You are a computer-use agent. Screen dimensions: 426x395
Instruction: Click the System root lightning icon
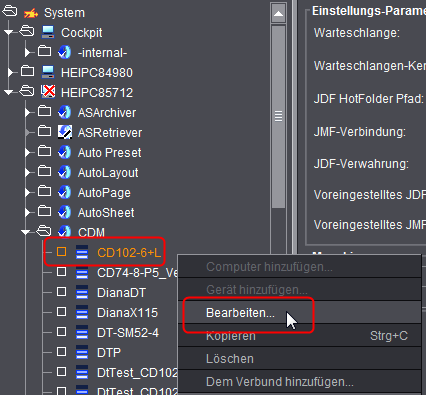pos(31,13)
